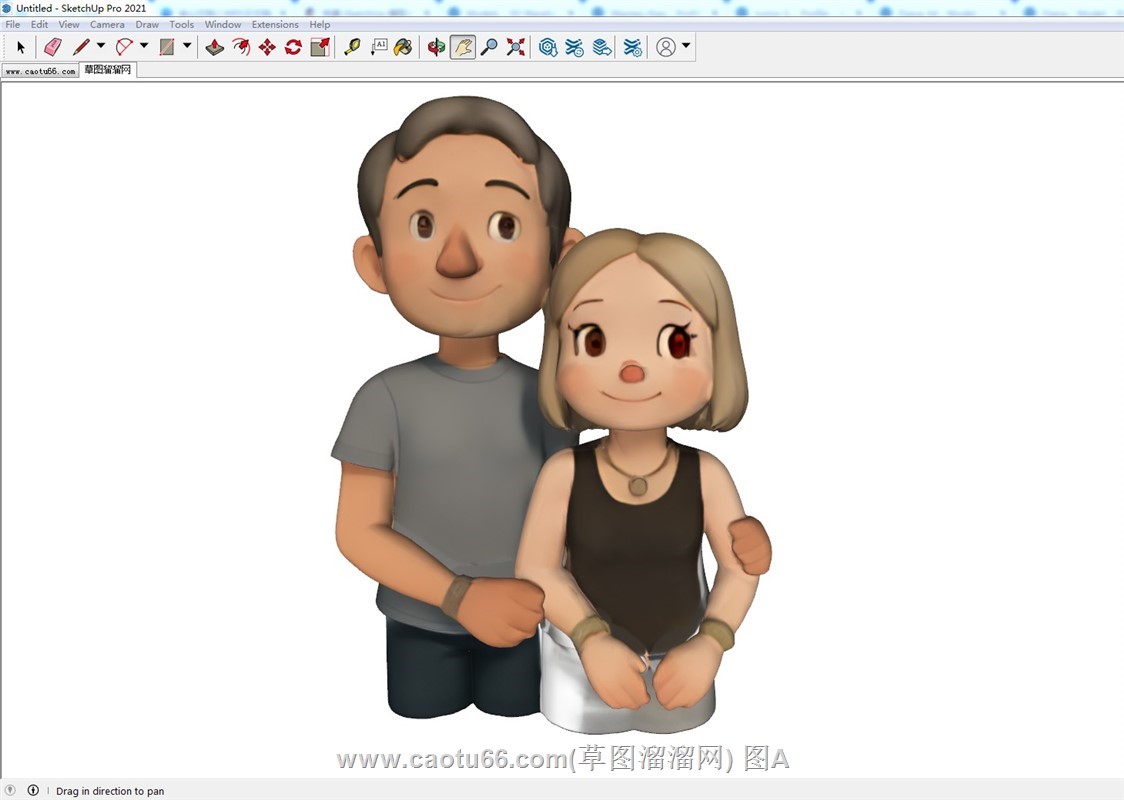Open the Camera menu

[107, 24]
